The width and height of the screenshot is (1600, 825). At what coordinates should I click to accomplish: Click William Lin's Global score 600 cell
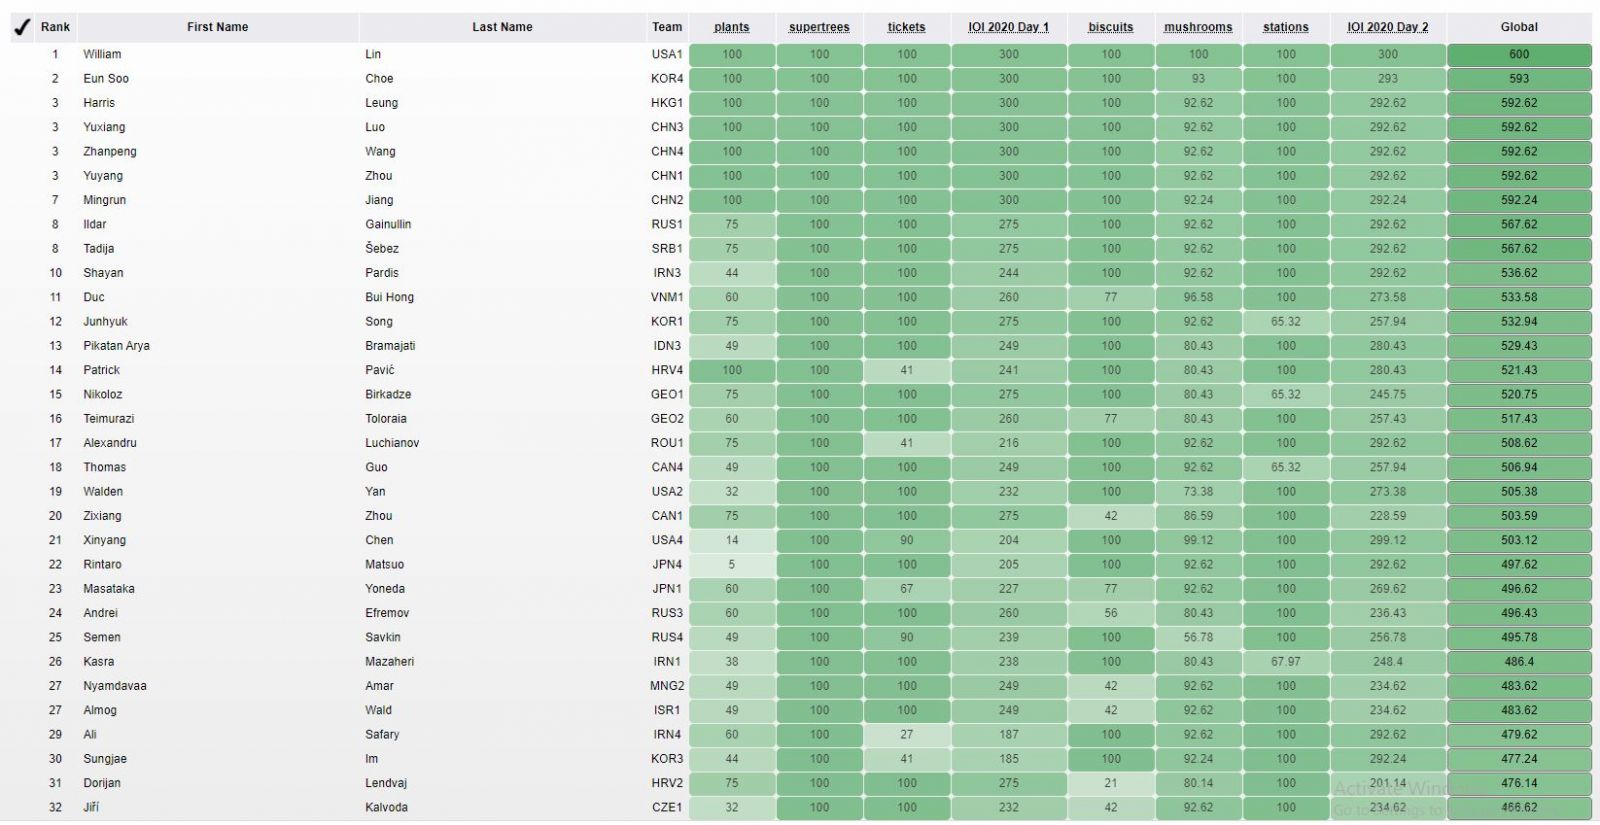[x=1518, y=55]
